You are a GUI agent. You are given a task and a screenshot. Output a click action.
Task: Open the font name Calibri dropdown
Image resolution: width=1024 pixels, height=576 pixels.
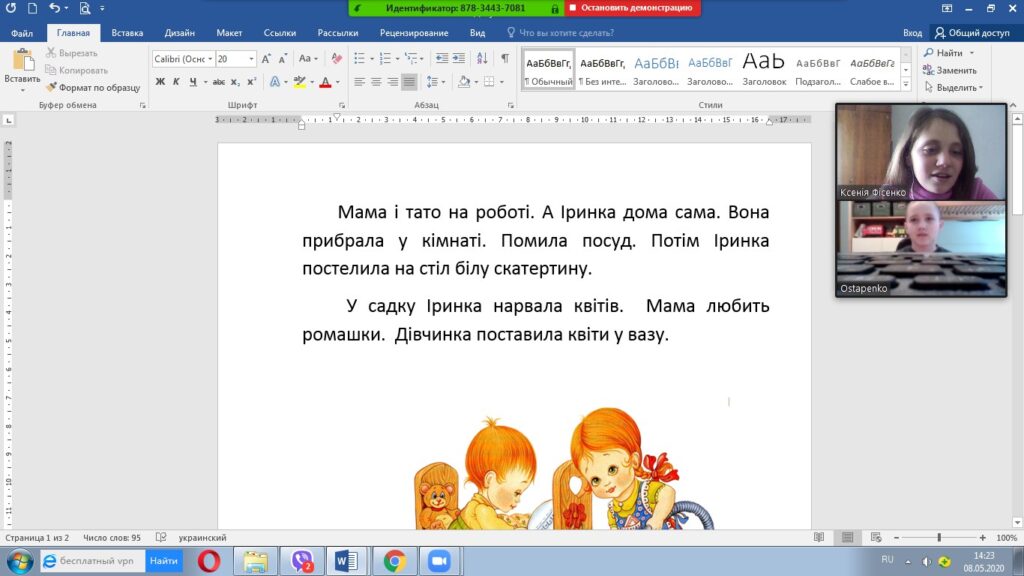coord(210,59)
